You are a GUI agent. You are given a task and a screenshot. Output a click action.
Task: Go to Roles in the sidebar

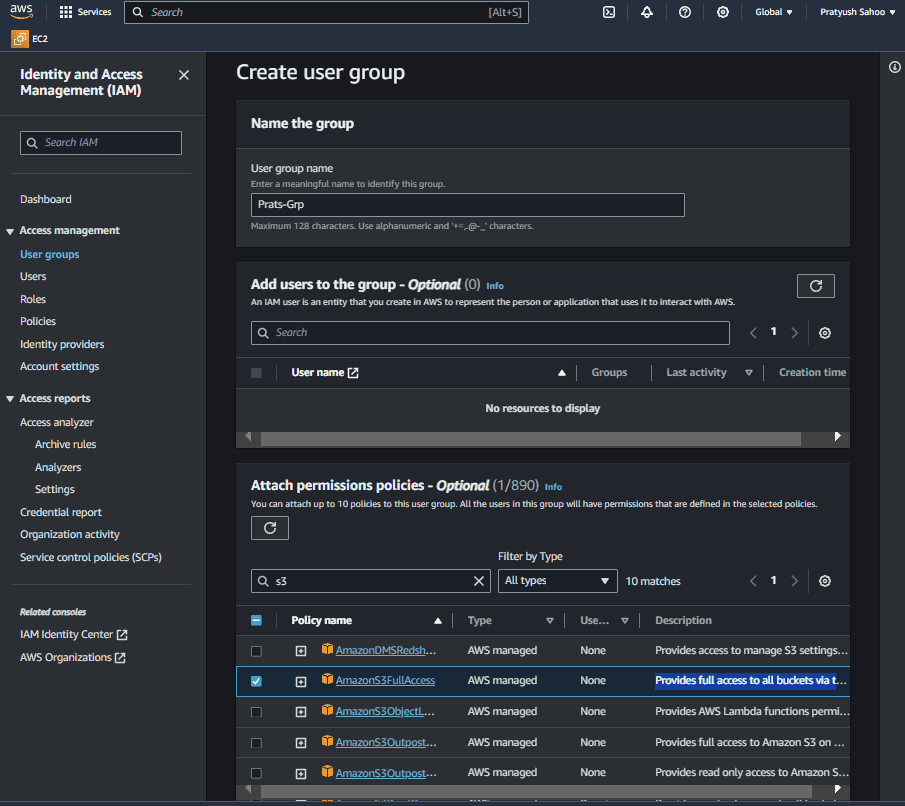[33, 299]
